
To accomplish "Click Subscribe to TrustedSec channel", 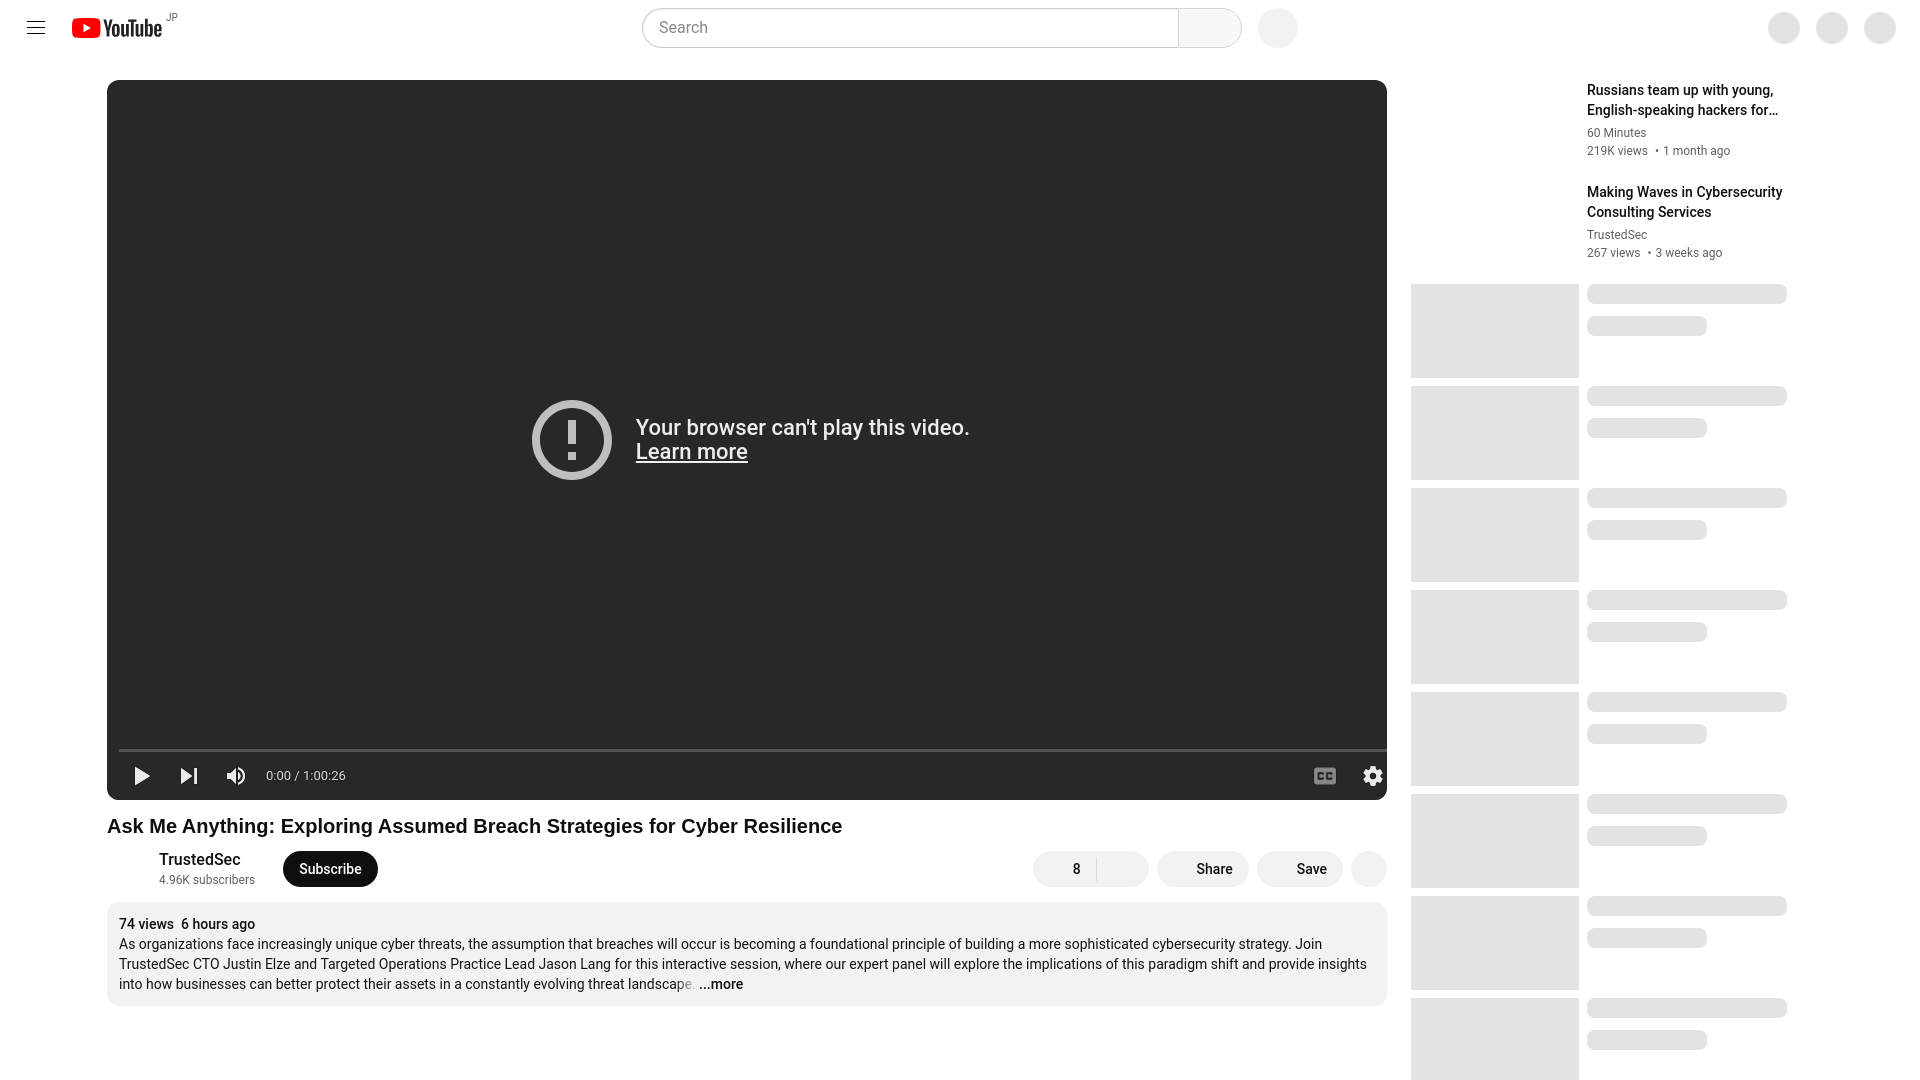I will click(330, 868).
